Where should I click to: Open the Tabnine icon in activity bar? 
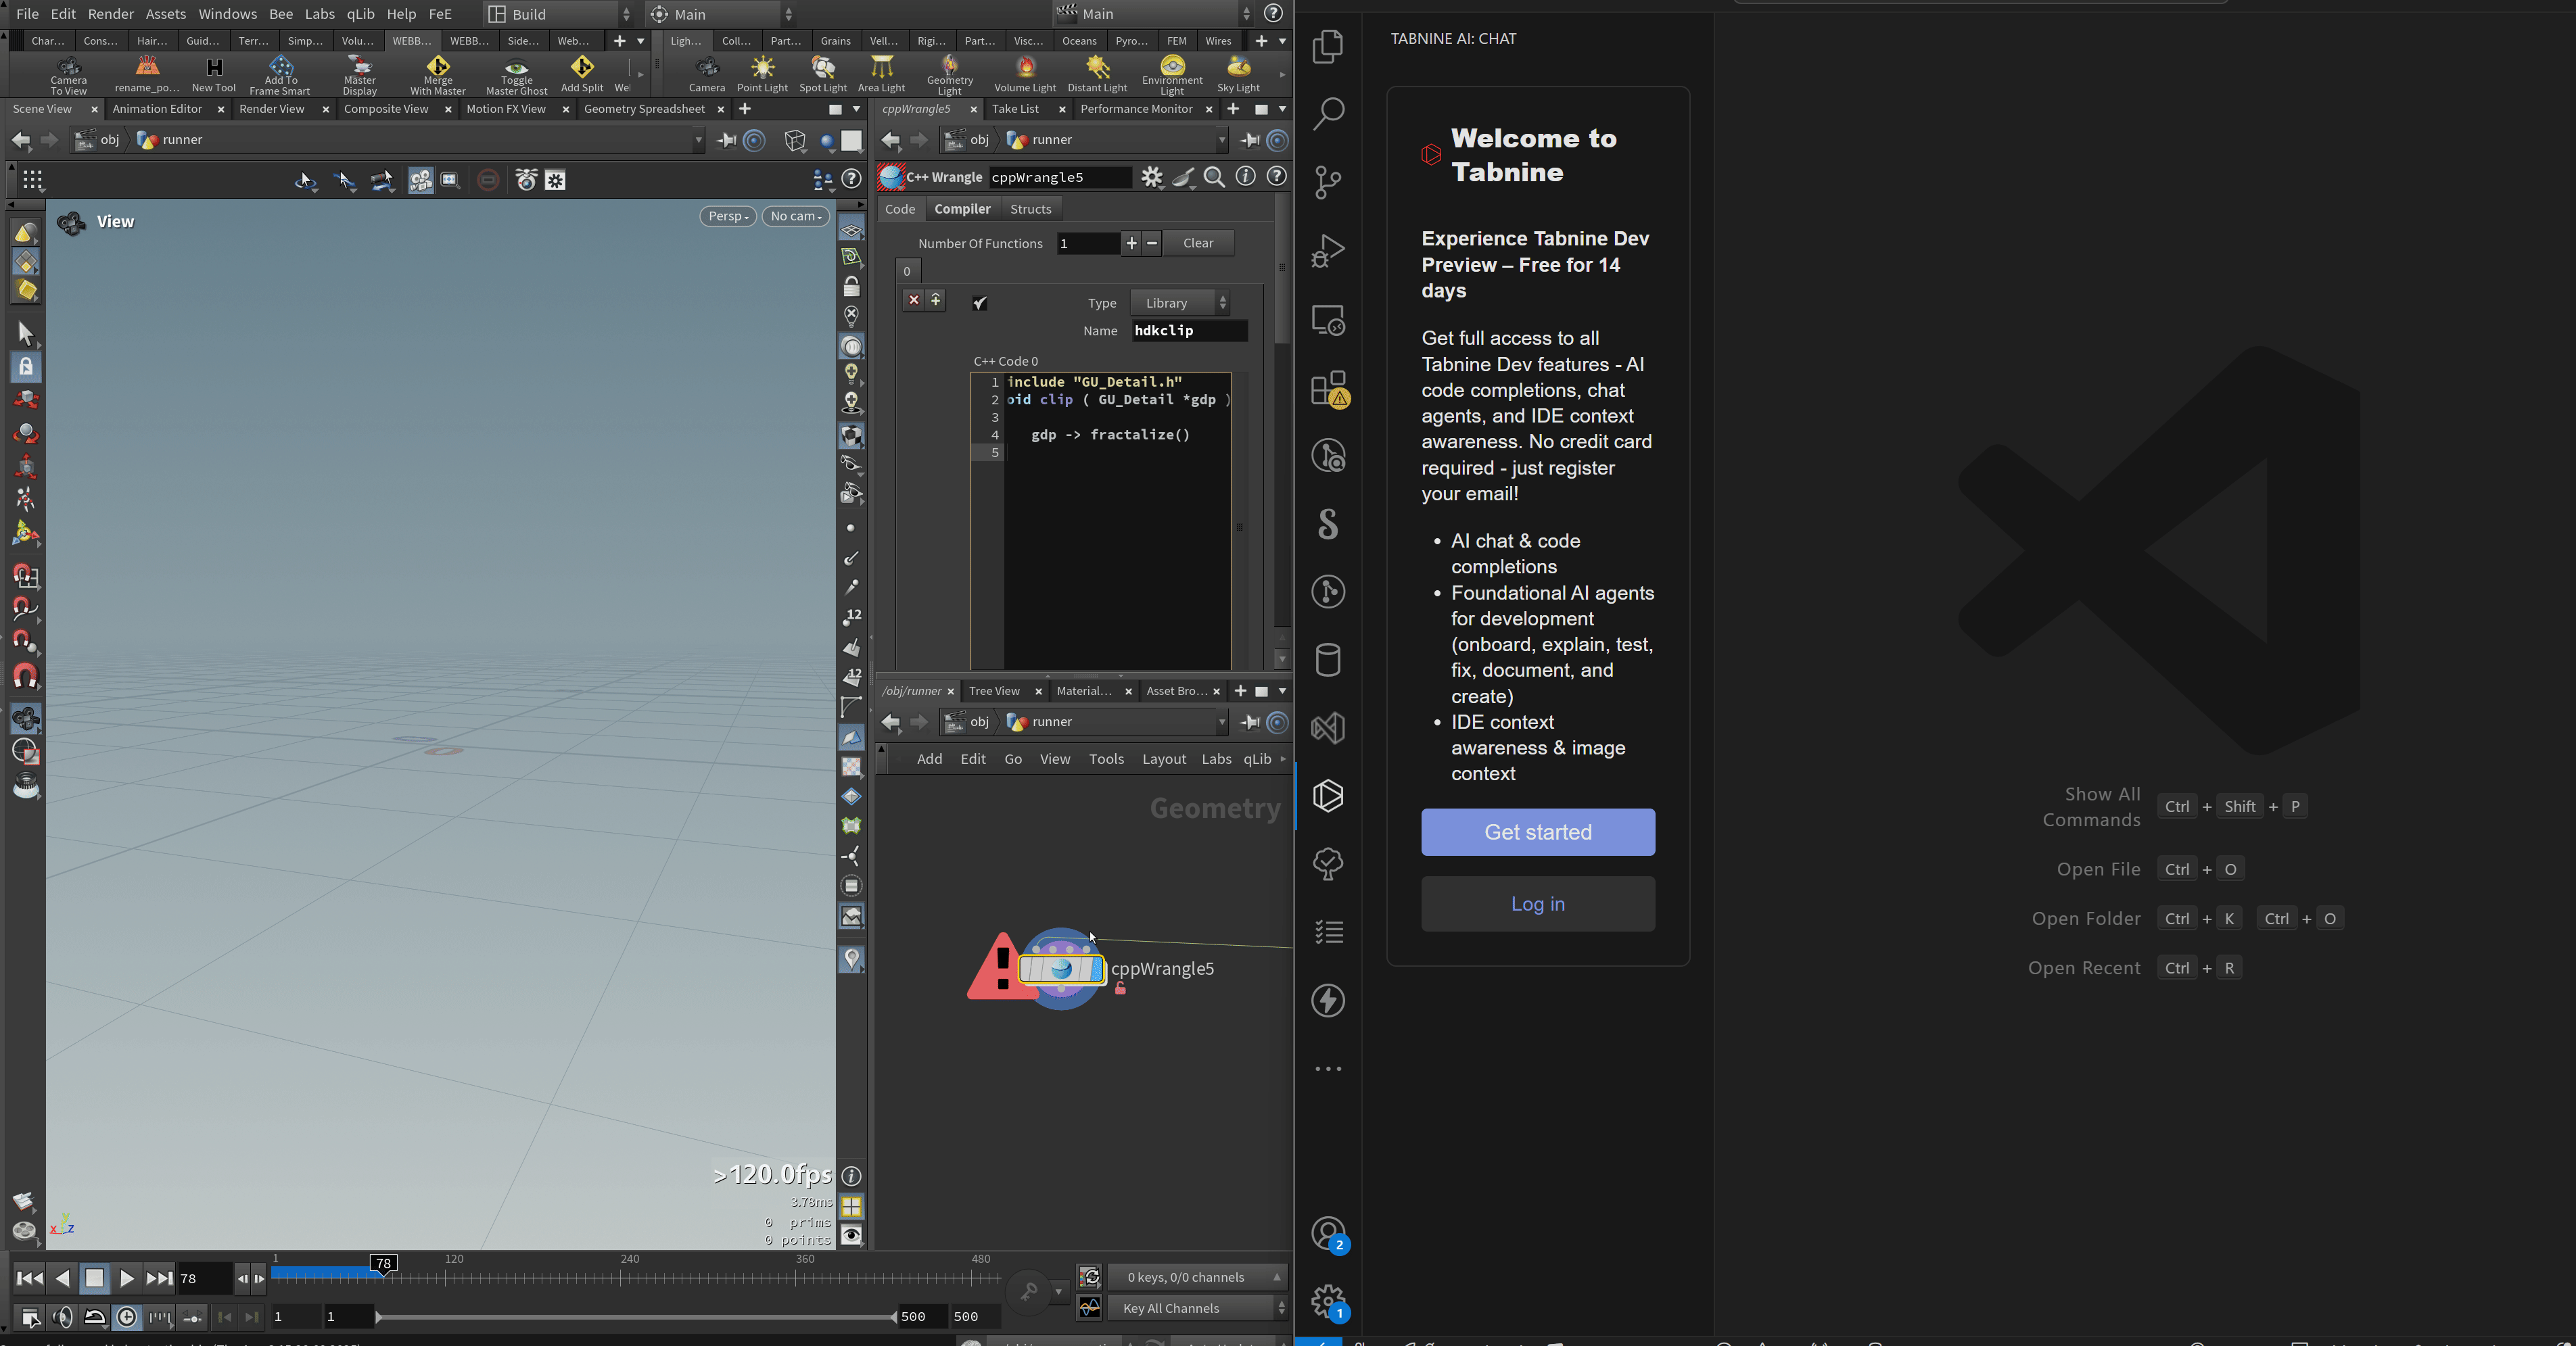coord(1328,796)
